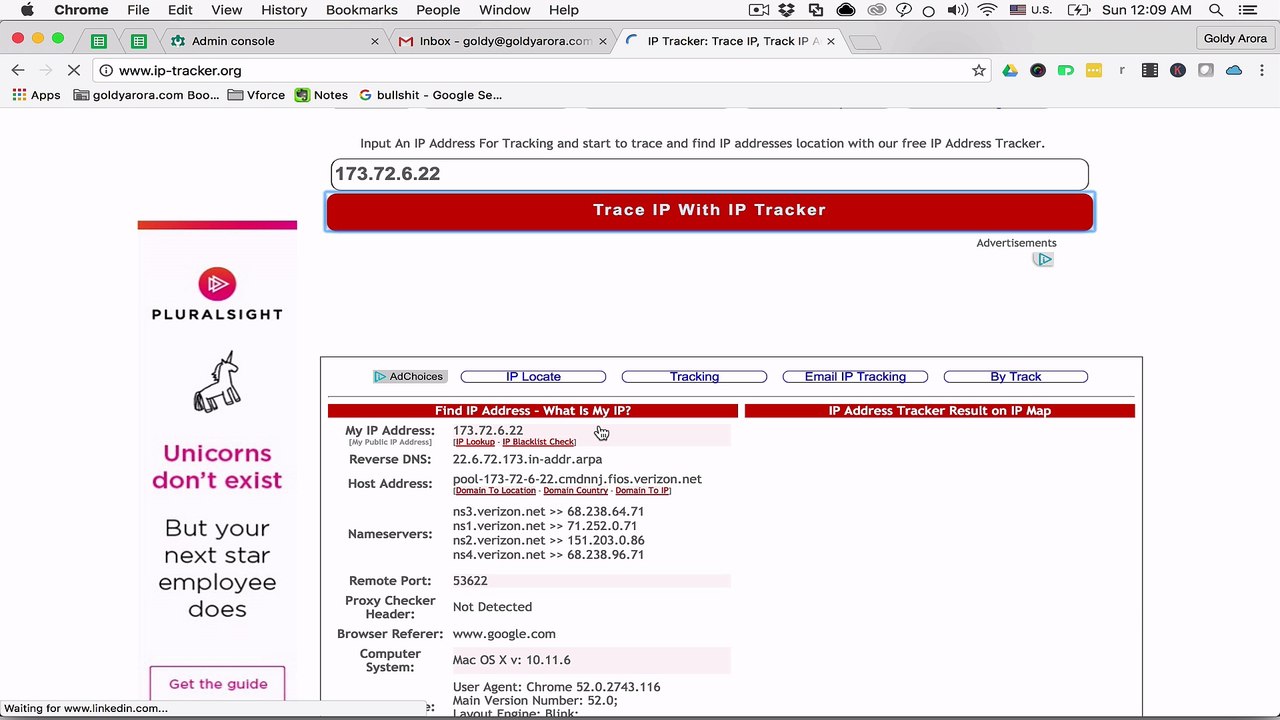The height and width of the screenshot is (720, 1280).
Task: Click the green Pushbullet extension icon
Action: point(1066,70)
